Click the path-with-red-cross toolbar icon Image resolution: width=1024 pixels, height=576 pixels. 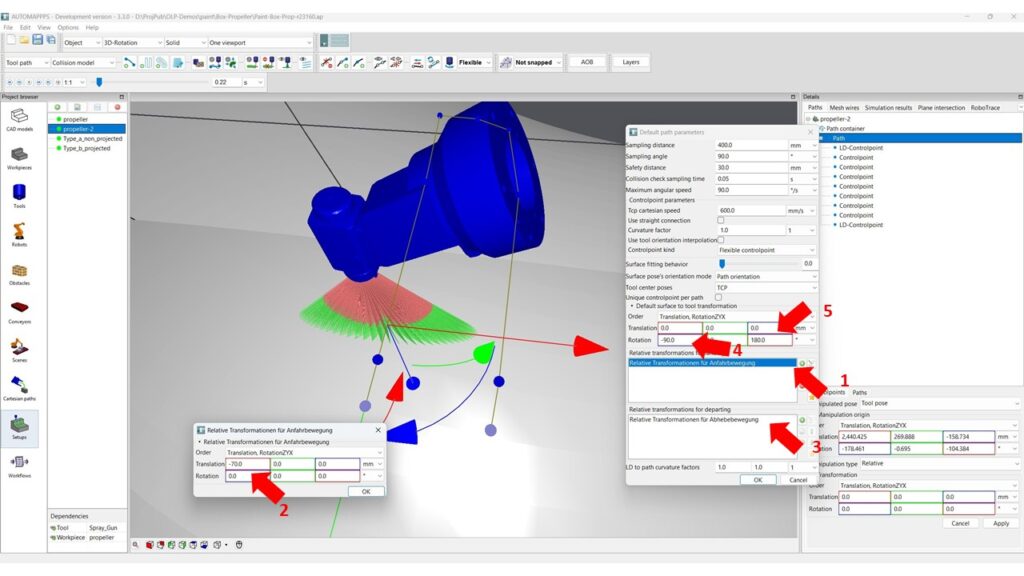click(326, 63)
